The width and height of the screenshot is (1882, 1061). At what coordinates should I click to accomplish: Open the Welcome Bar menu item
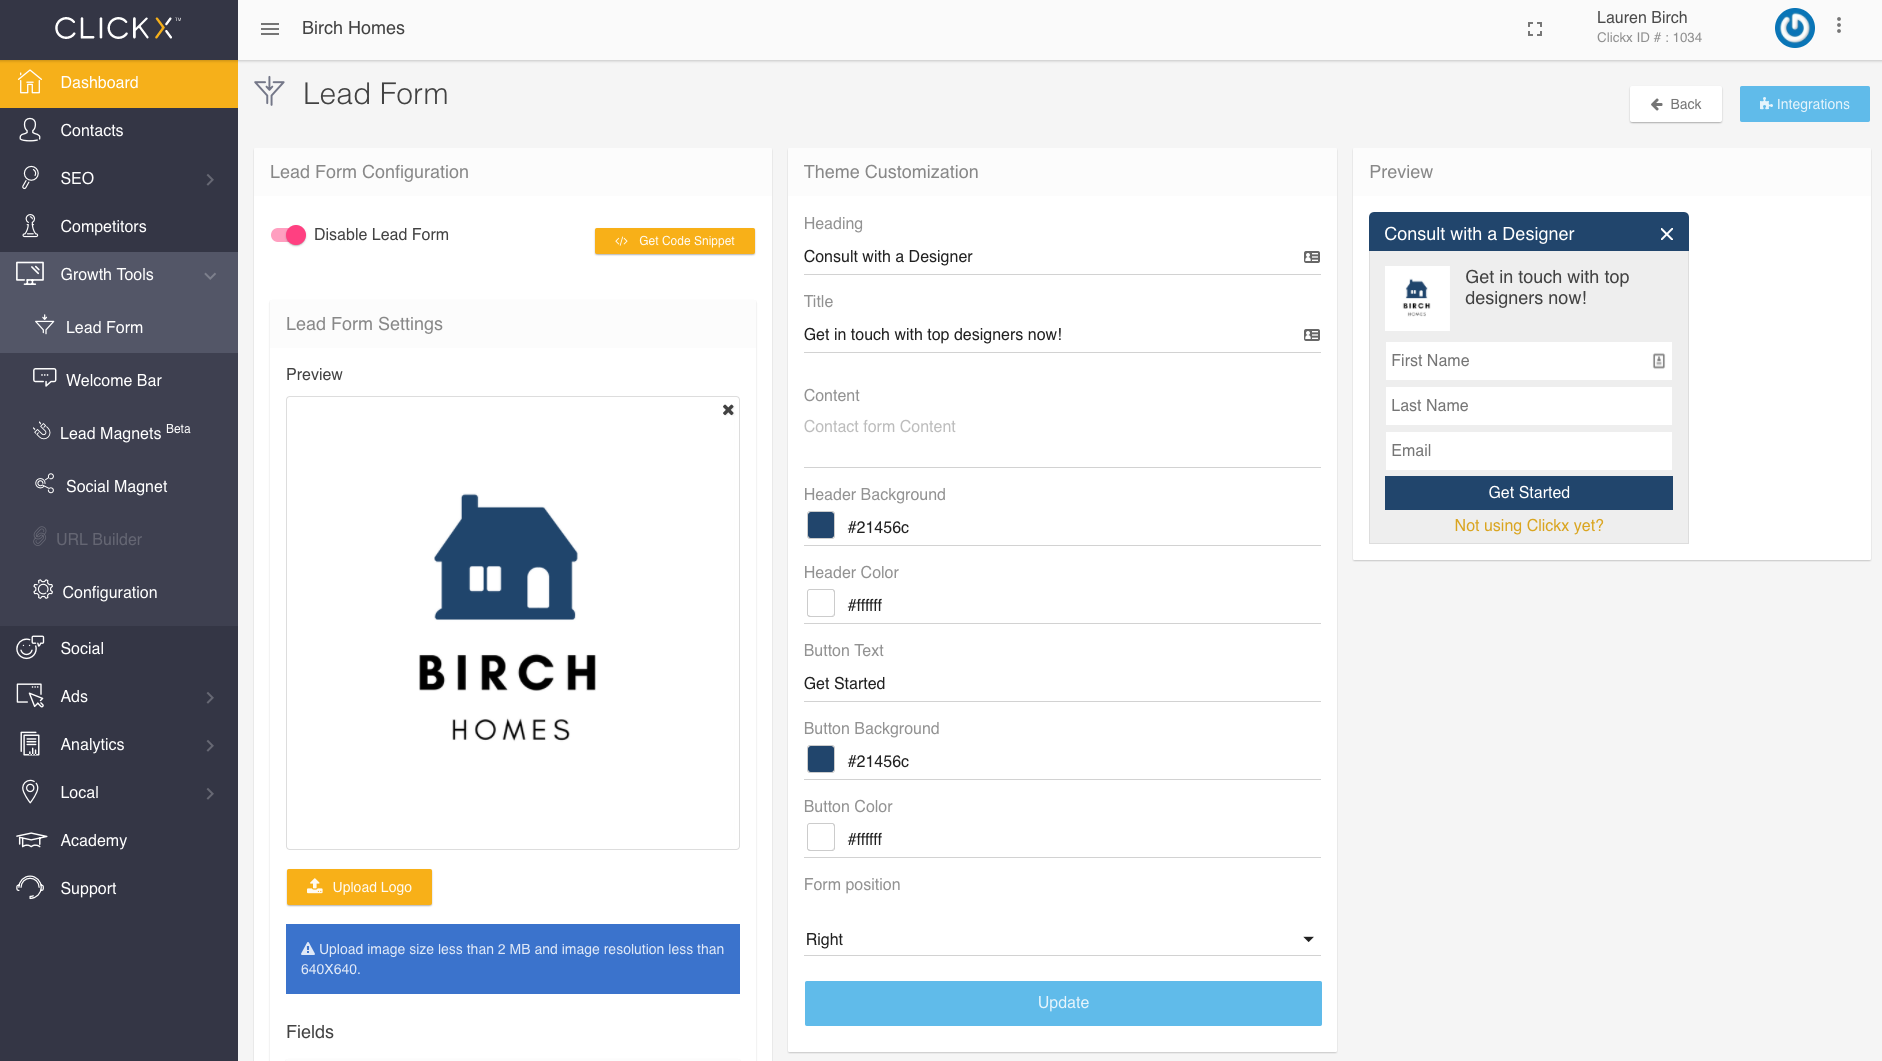click(119, 380)
